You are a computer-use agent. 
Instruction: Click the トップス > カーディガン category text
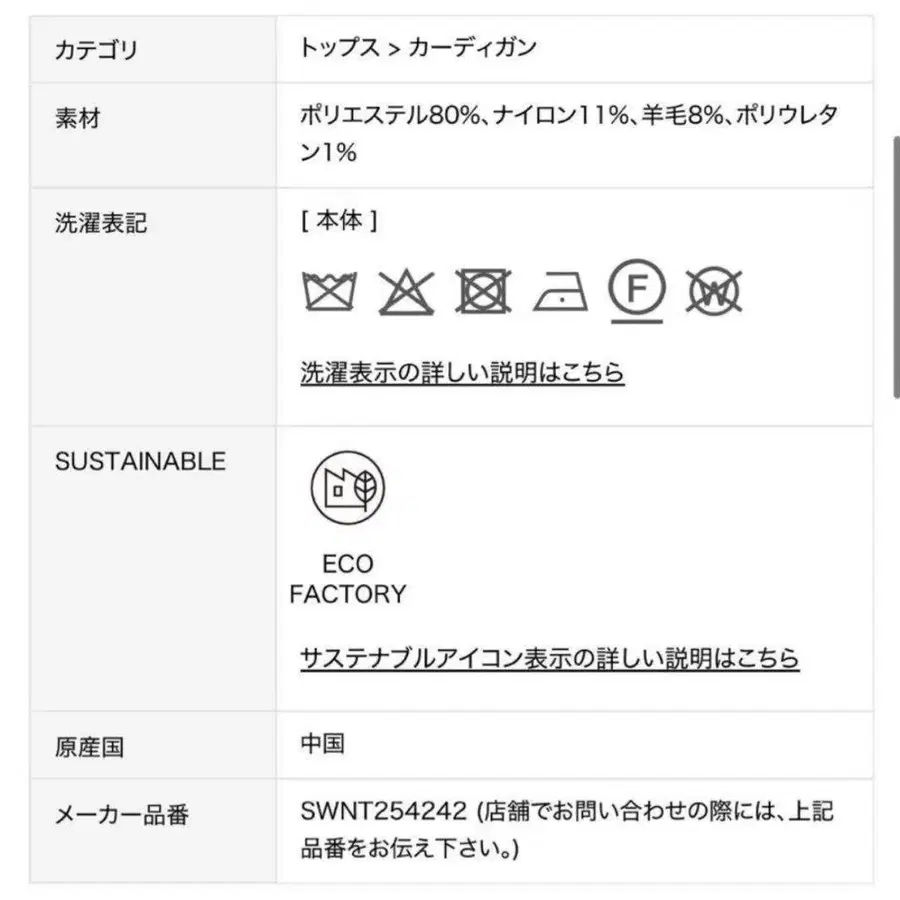418,47
